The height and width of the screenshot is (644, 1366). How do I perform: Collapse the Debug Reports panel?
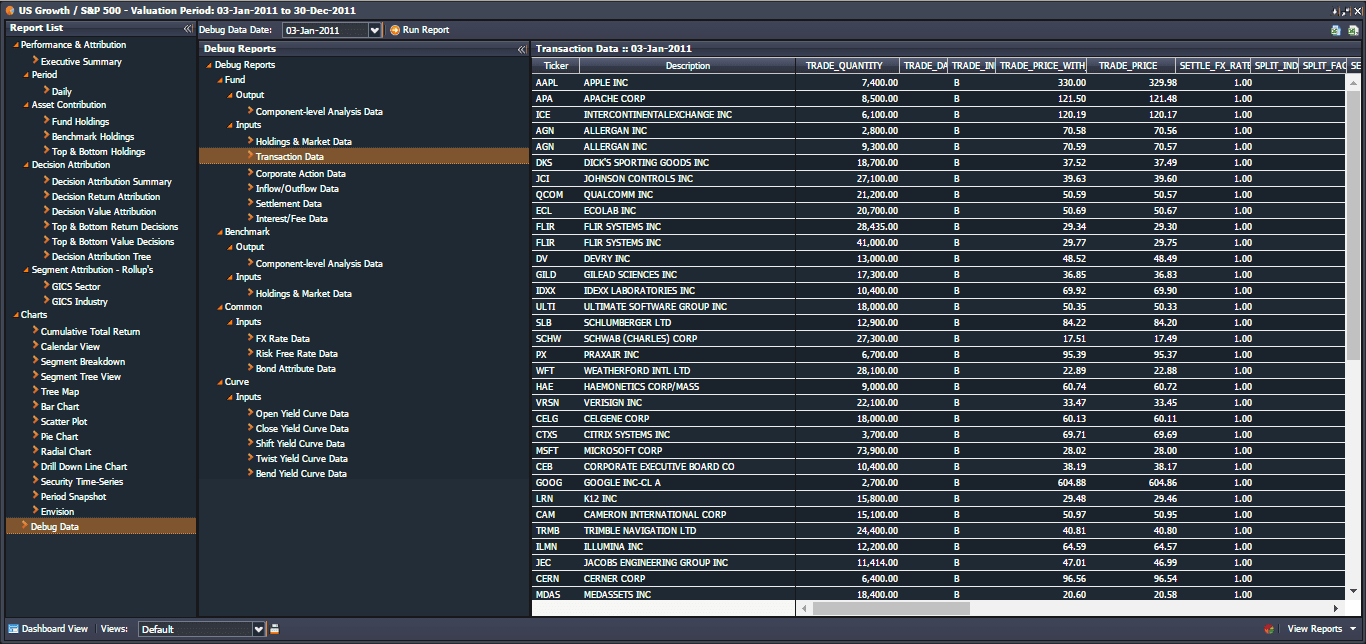(x=521, y=49)
